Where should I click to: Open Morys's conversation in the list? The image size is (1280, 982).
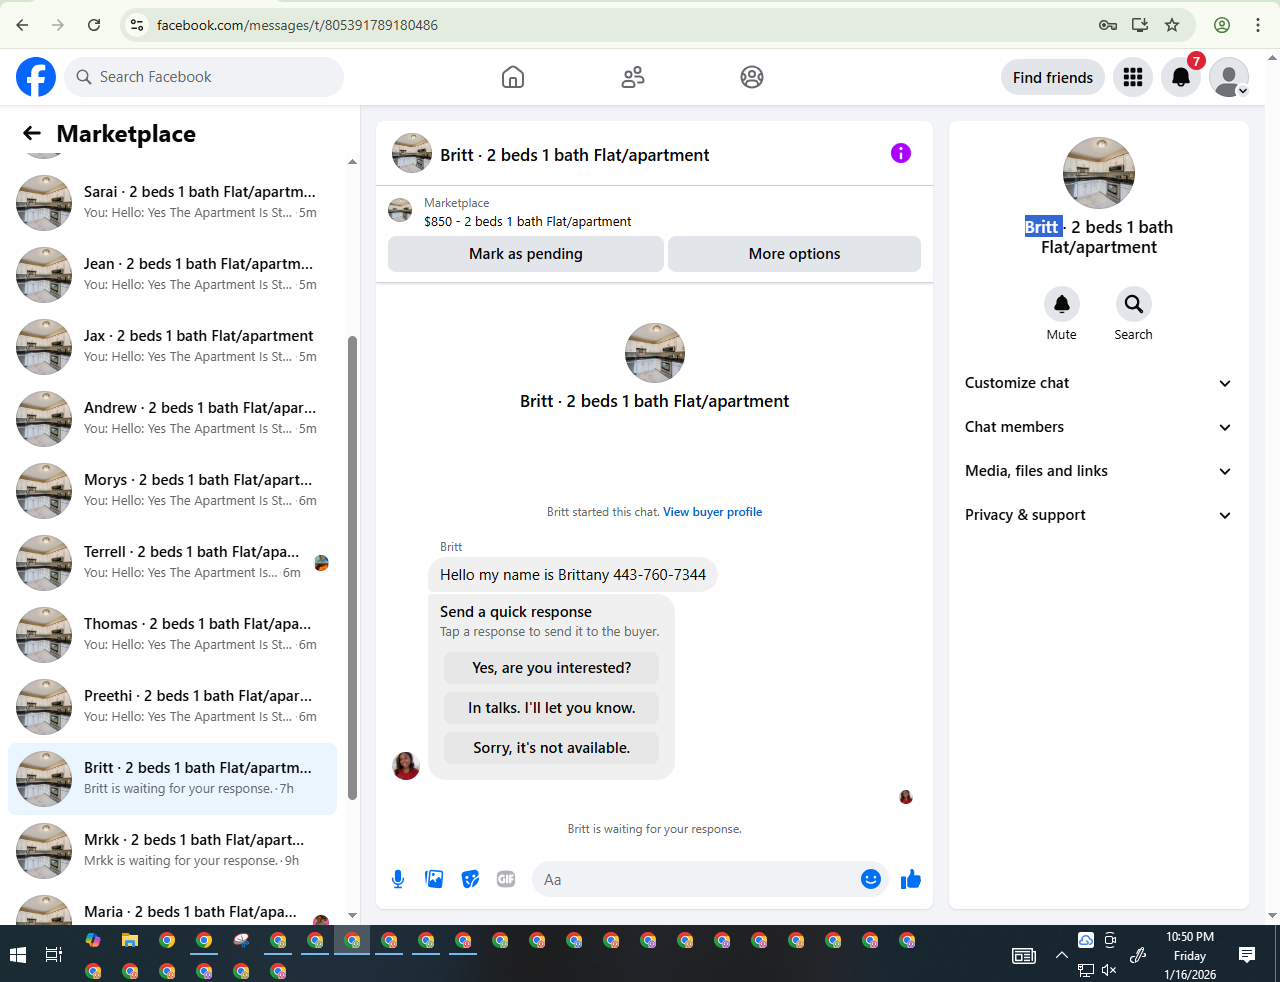coord(172,490)
